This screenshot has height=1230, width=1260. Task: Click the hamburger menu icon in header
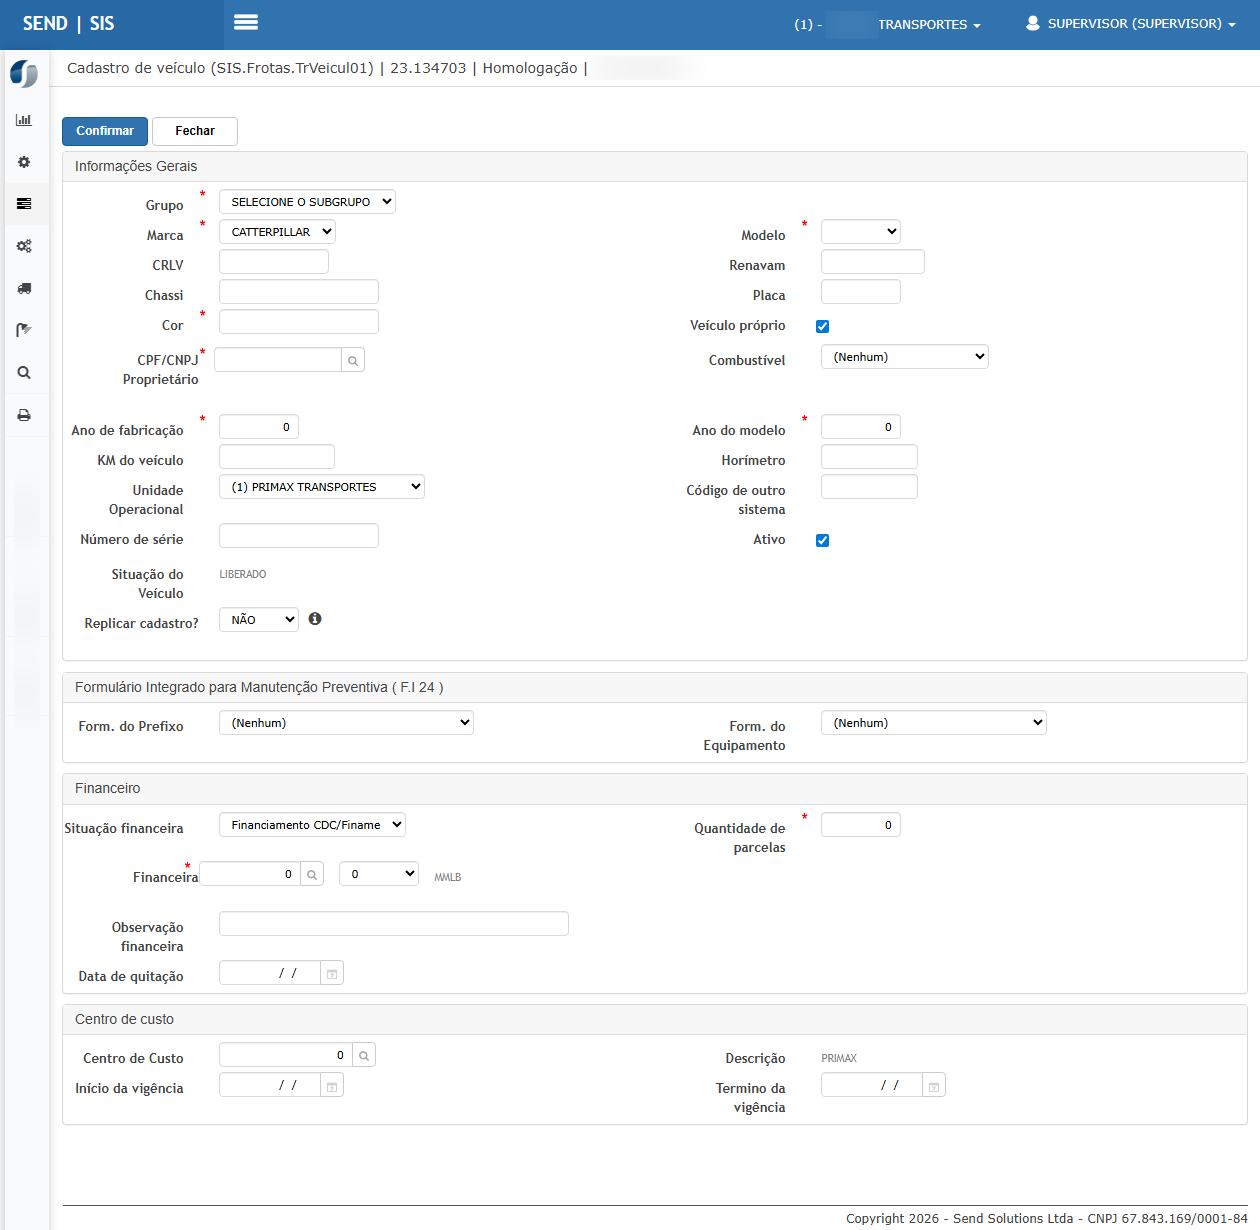tap(246, 22)
